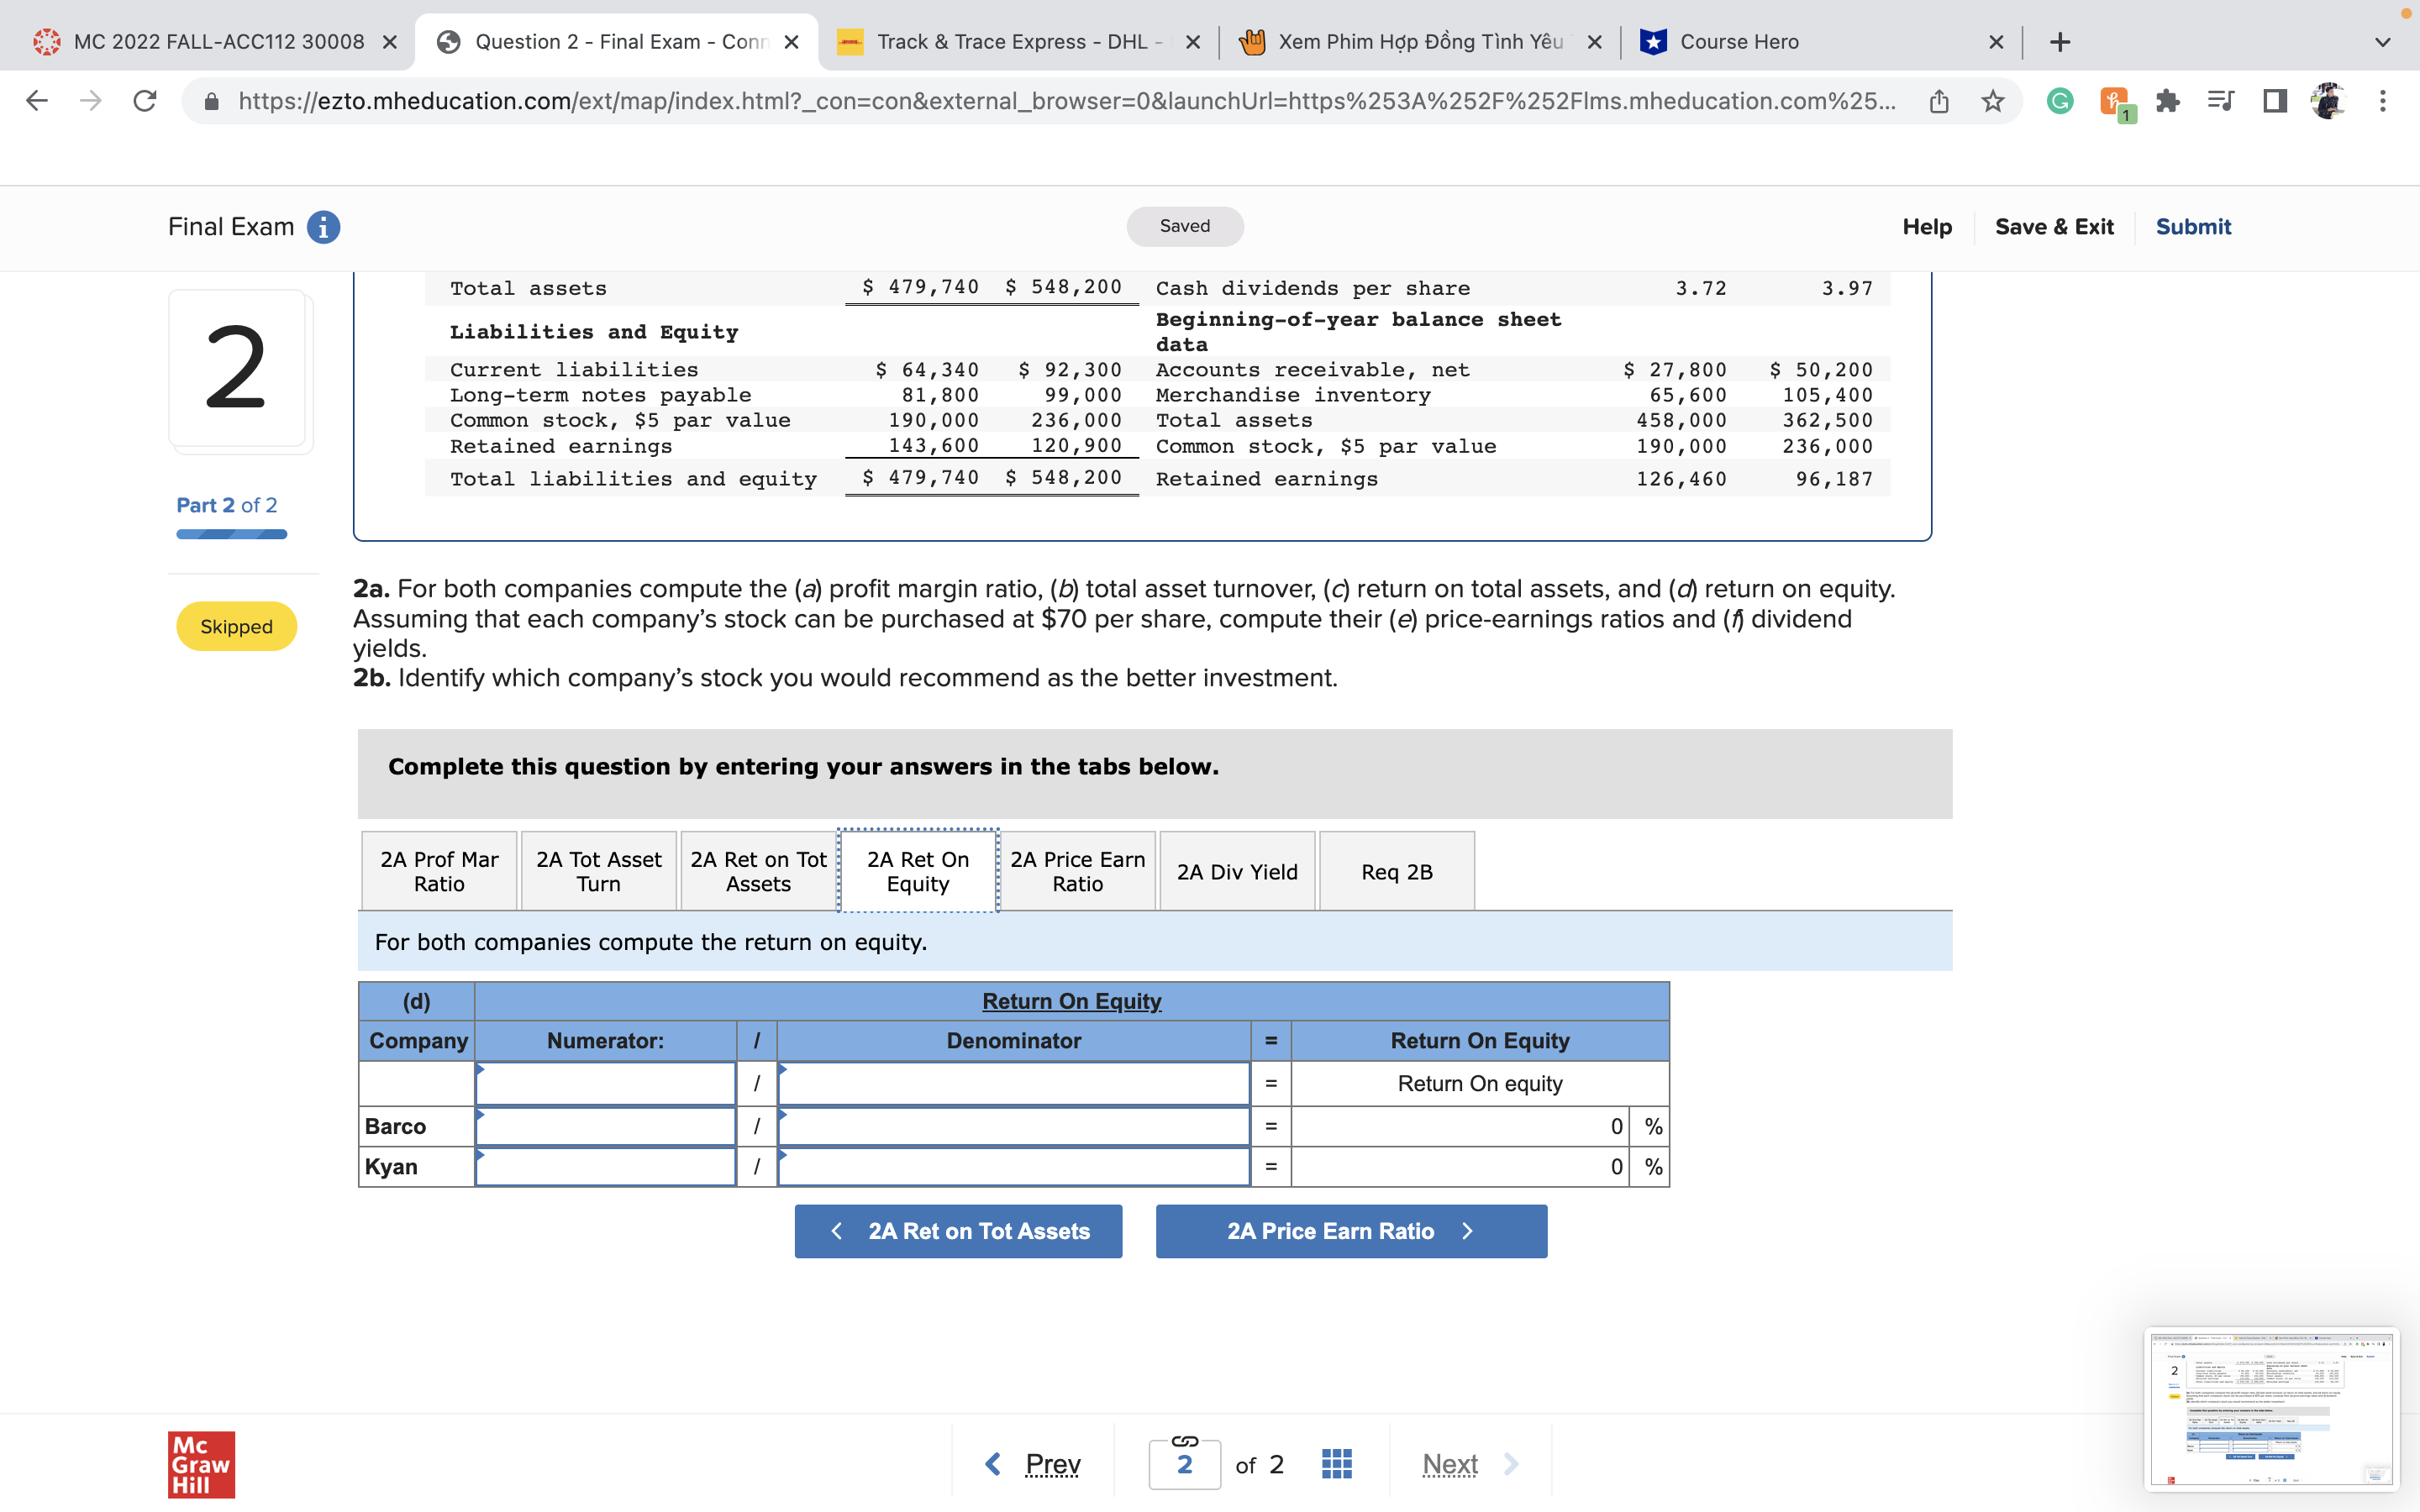The image size is (2420, 1512).
Task: Open Chrome three-dot menu
Action: [x=2383, y=101]
